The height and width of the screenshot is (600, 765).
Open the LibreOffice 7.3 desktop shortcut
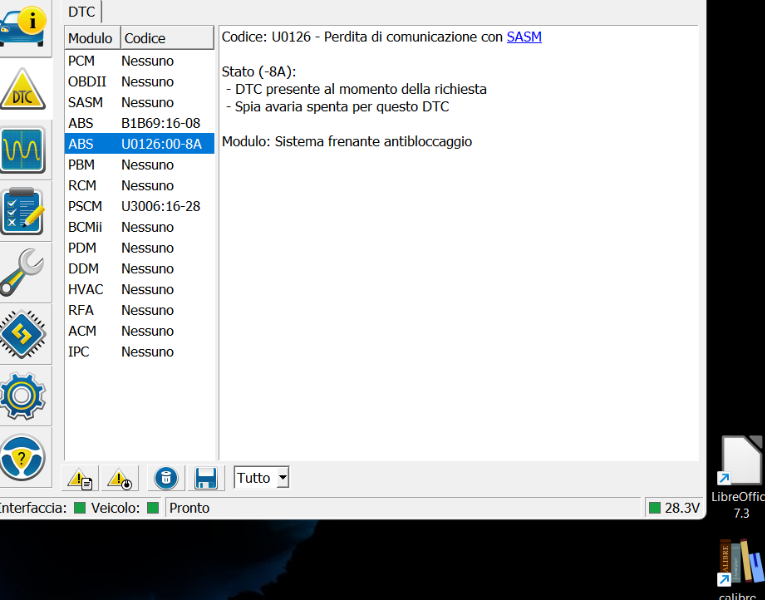[741, 477]
